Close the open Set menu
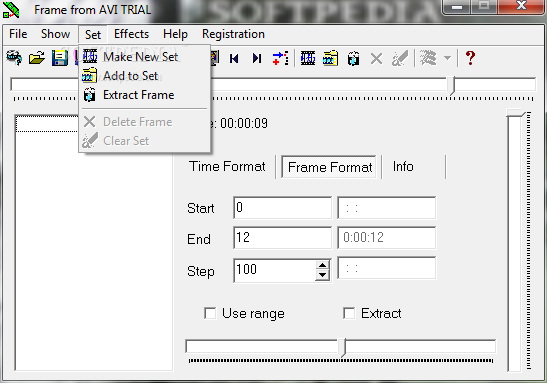The height and width of the screenshot is (383, 547). coord(93,35)
